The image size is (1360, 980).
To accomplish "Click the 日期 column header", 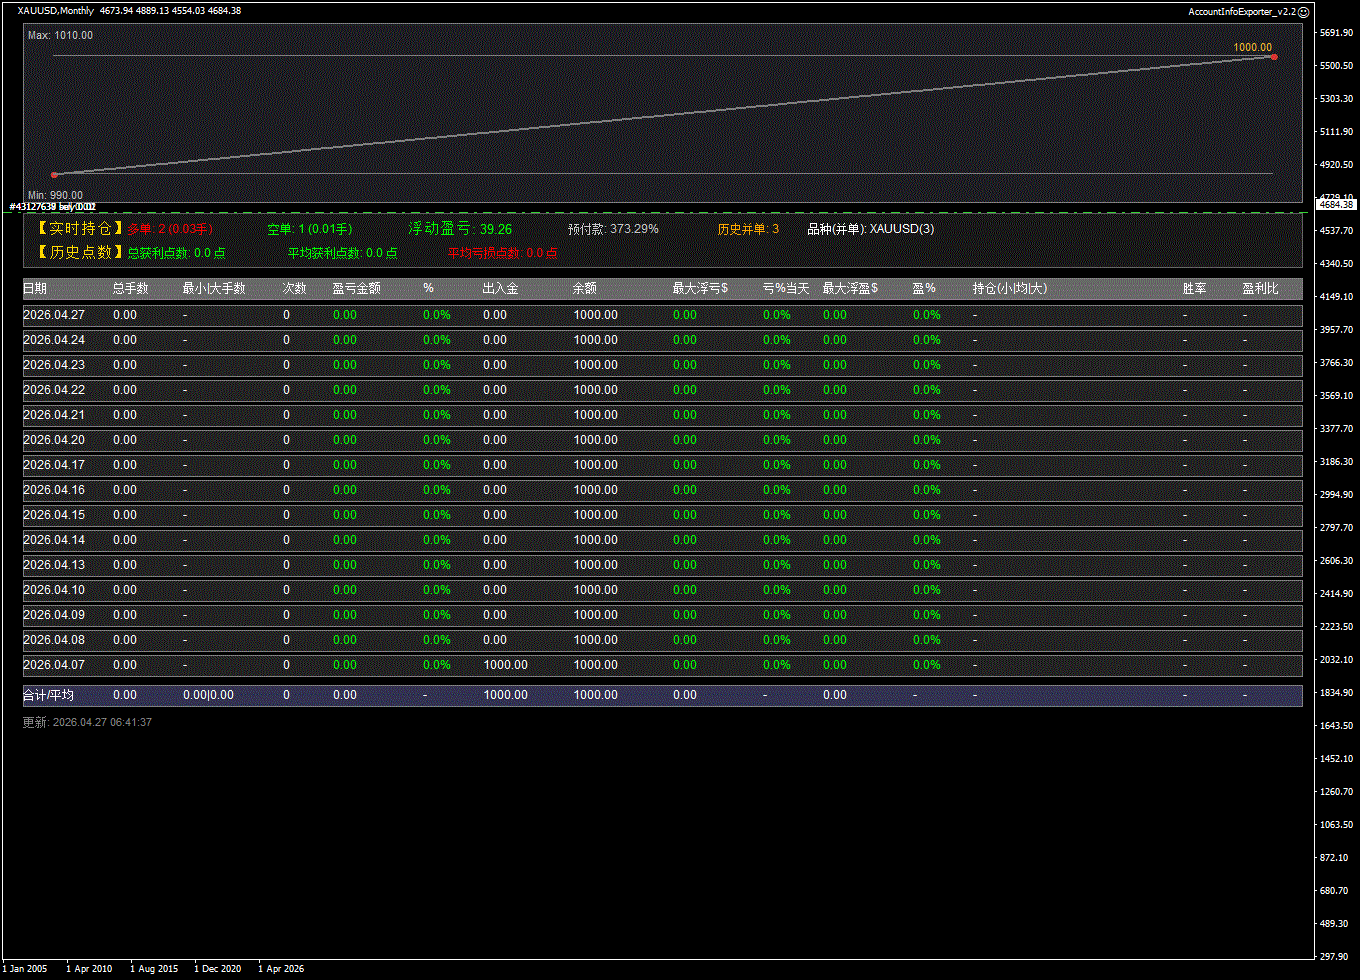I will (x=35, y=289).
